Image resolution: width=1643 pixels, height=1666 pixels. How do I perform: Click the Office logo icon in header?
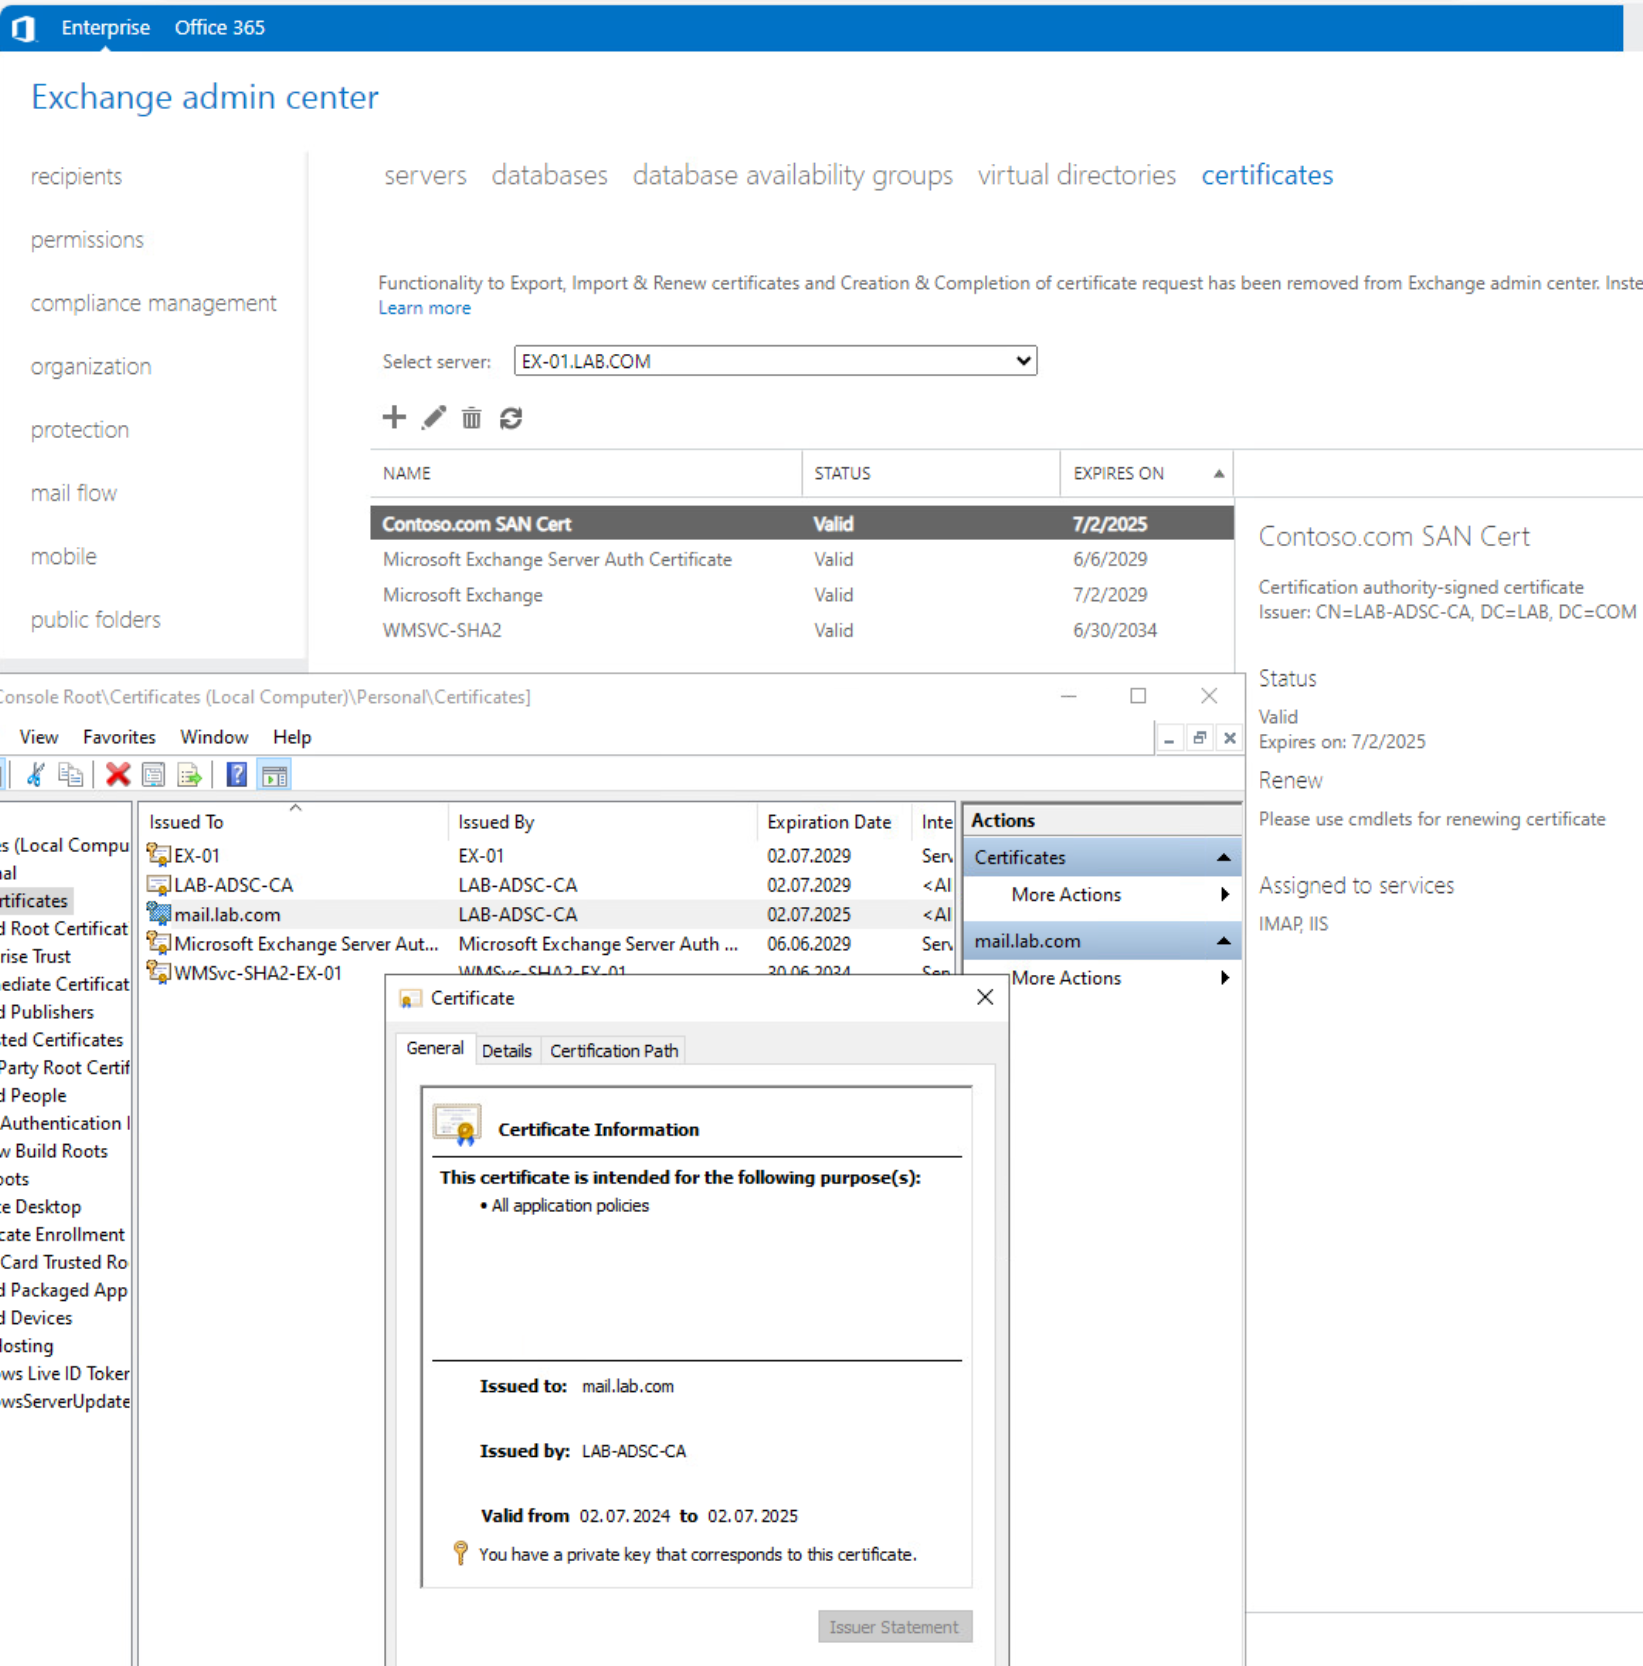coord(24,28)
